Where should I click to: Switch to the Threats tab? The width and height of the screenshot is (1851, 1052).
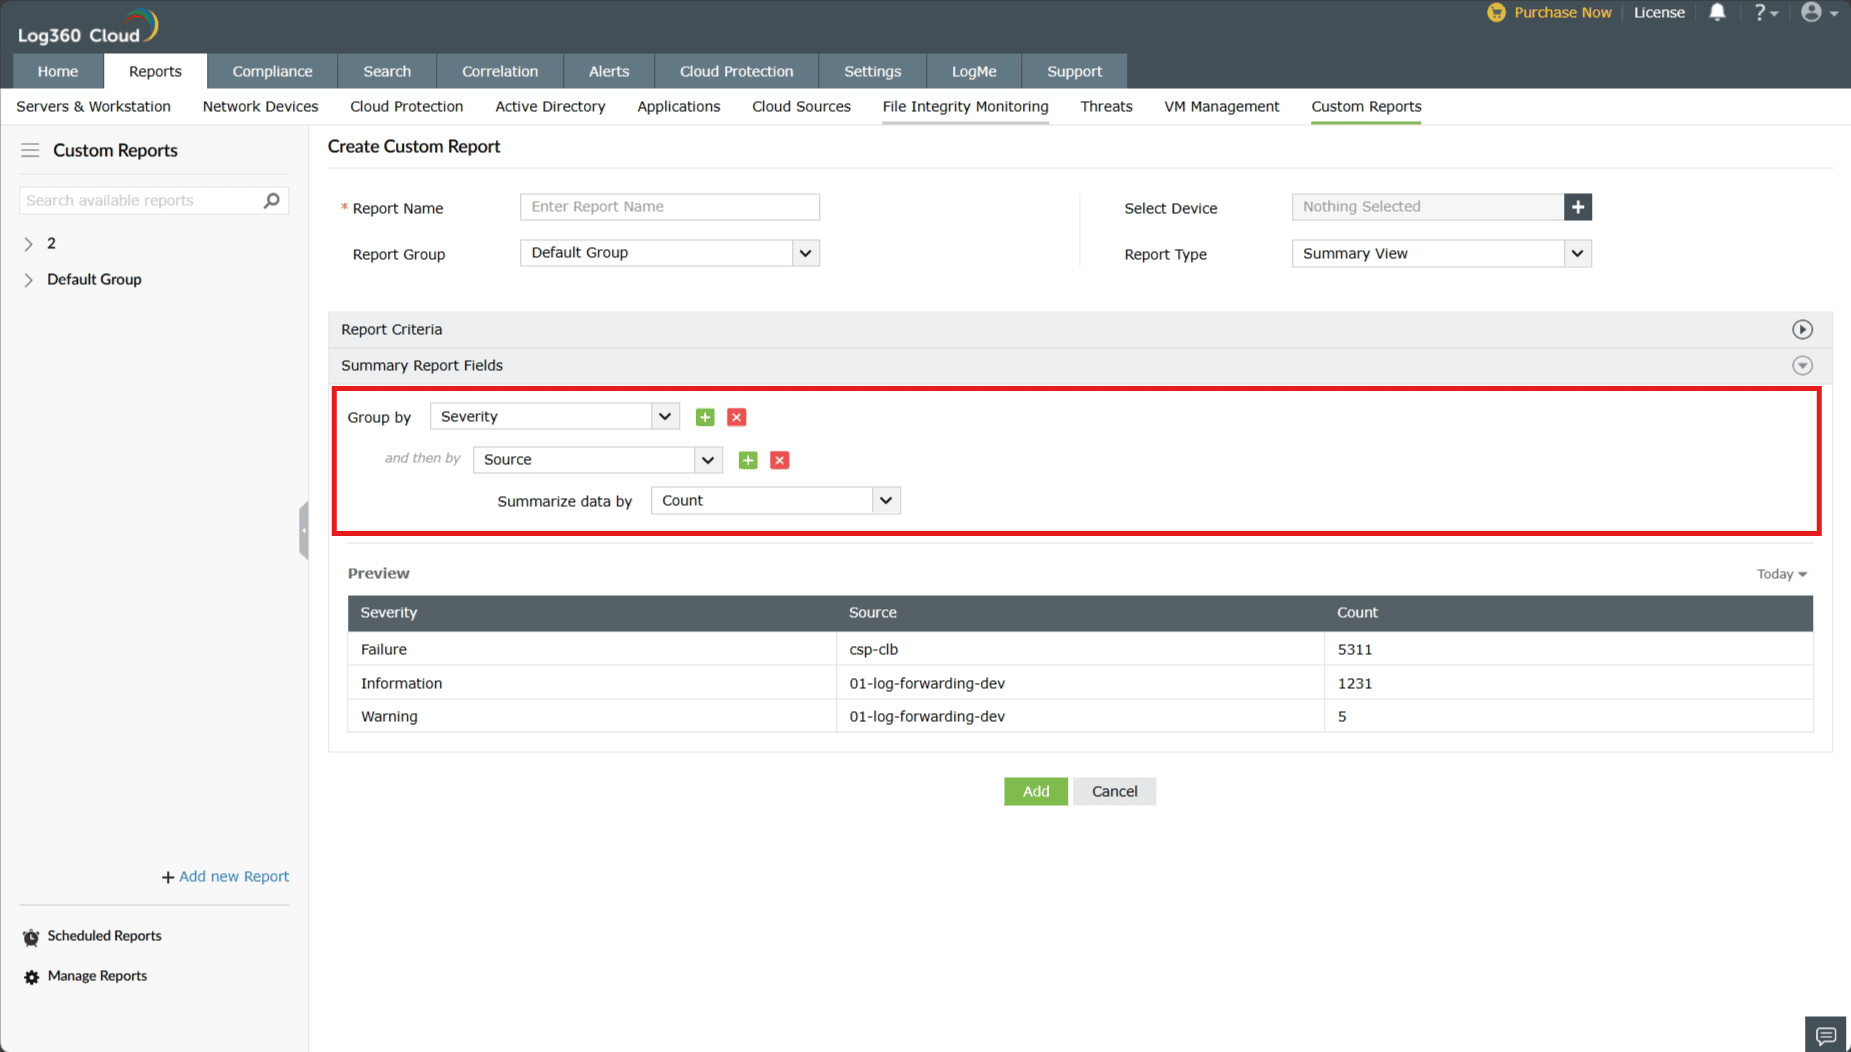(1106, 106)
